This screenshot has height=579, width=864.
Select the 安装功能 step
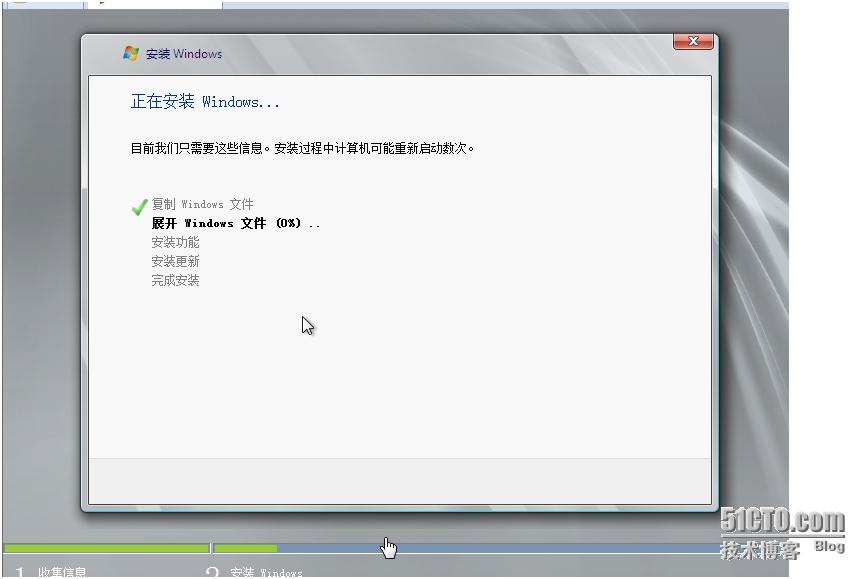click(175, 242)
